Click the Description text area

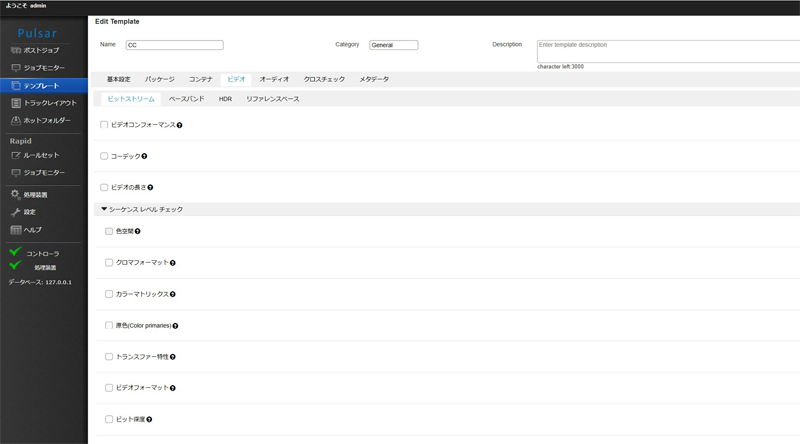tap(668, 51)
